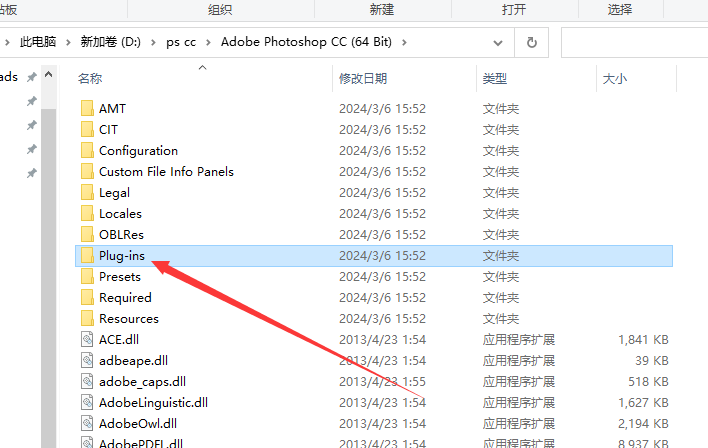Click the 选择 ribbon group label
Screen dimensions: 708x448
point(620,9)
